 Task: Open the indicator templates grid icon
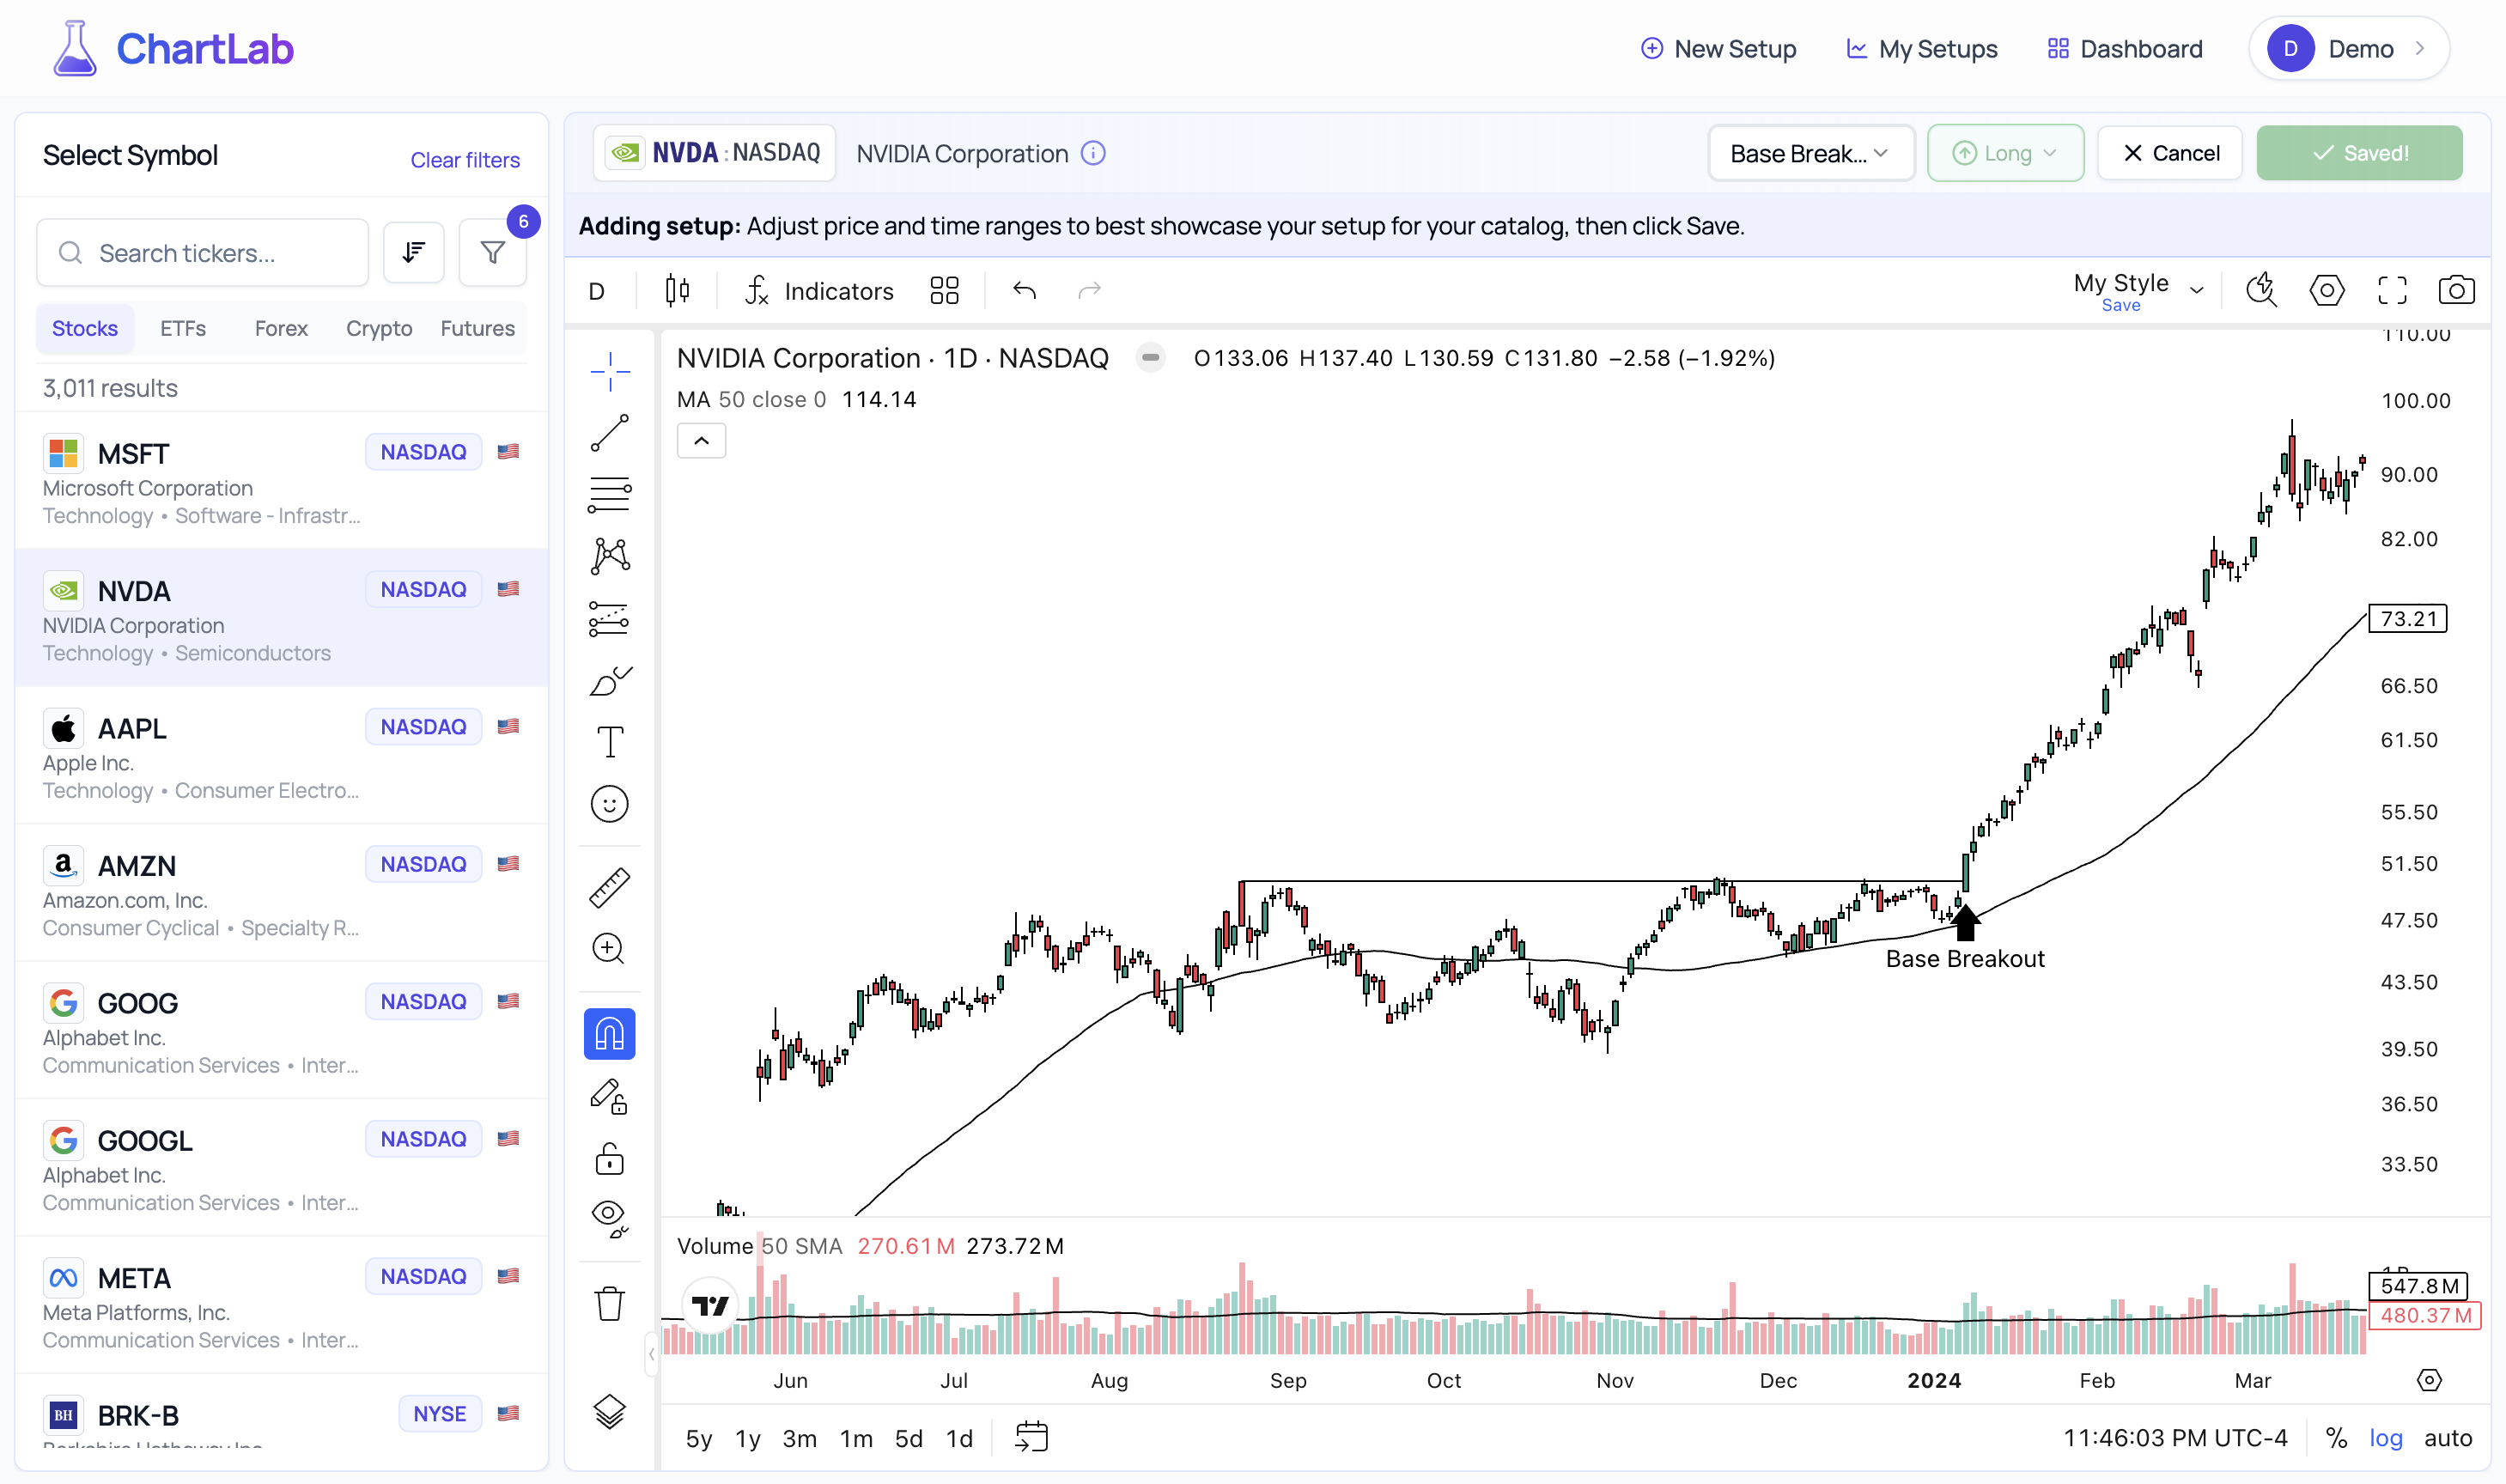[x=944, y=291]
